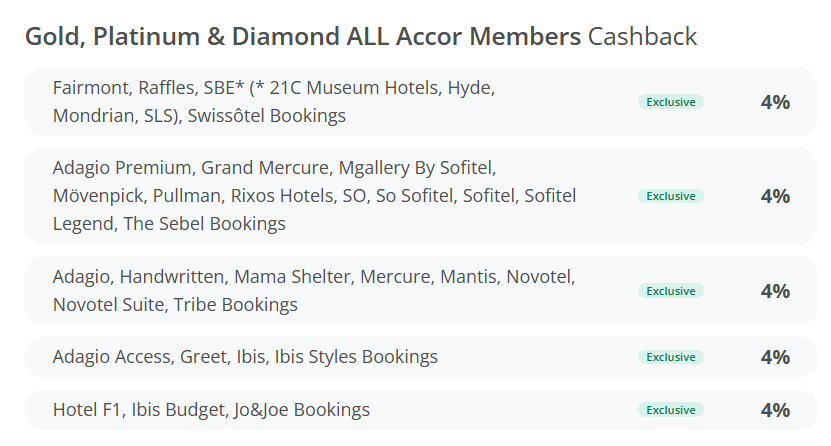The height and width of the screenshot is (446, 831).
Task: Click the 4% rate for Sofitel Legend bookings
Action: 775,196
